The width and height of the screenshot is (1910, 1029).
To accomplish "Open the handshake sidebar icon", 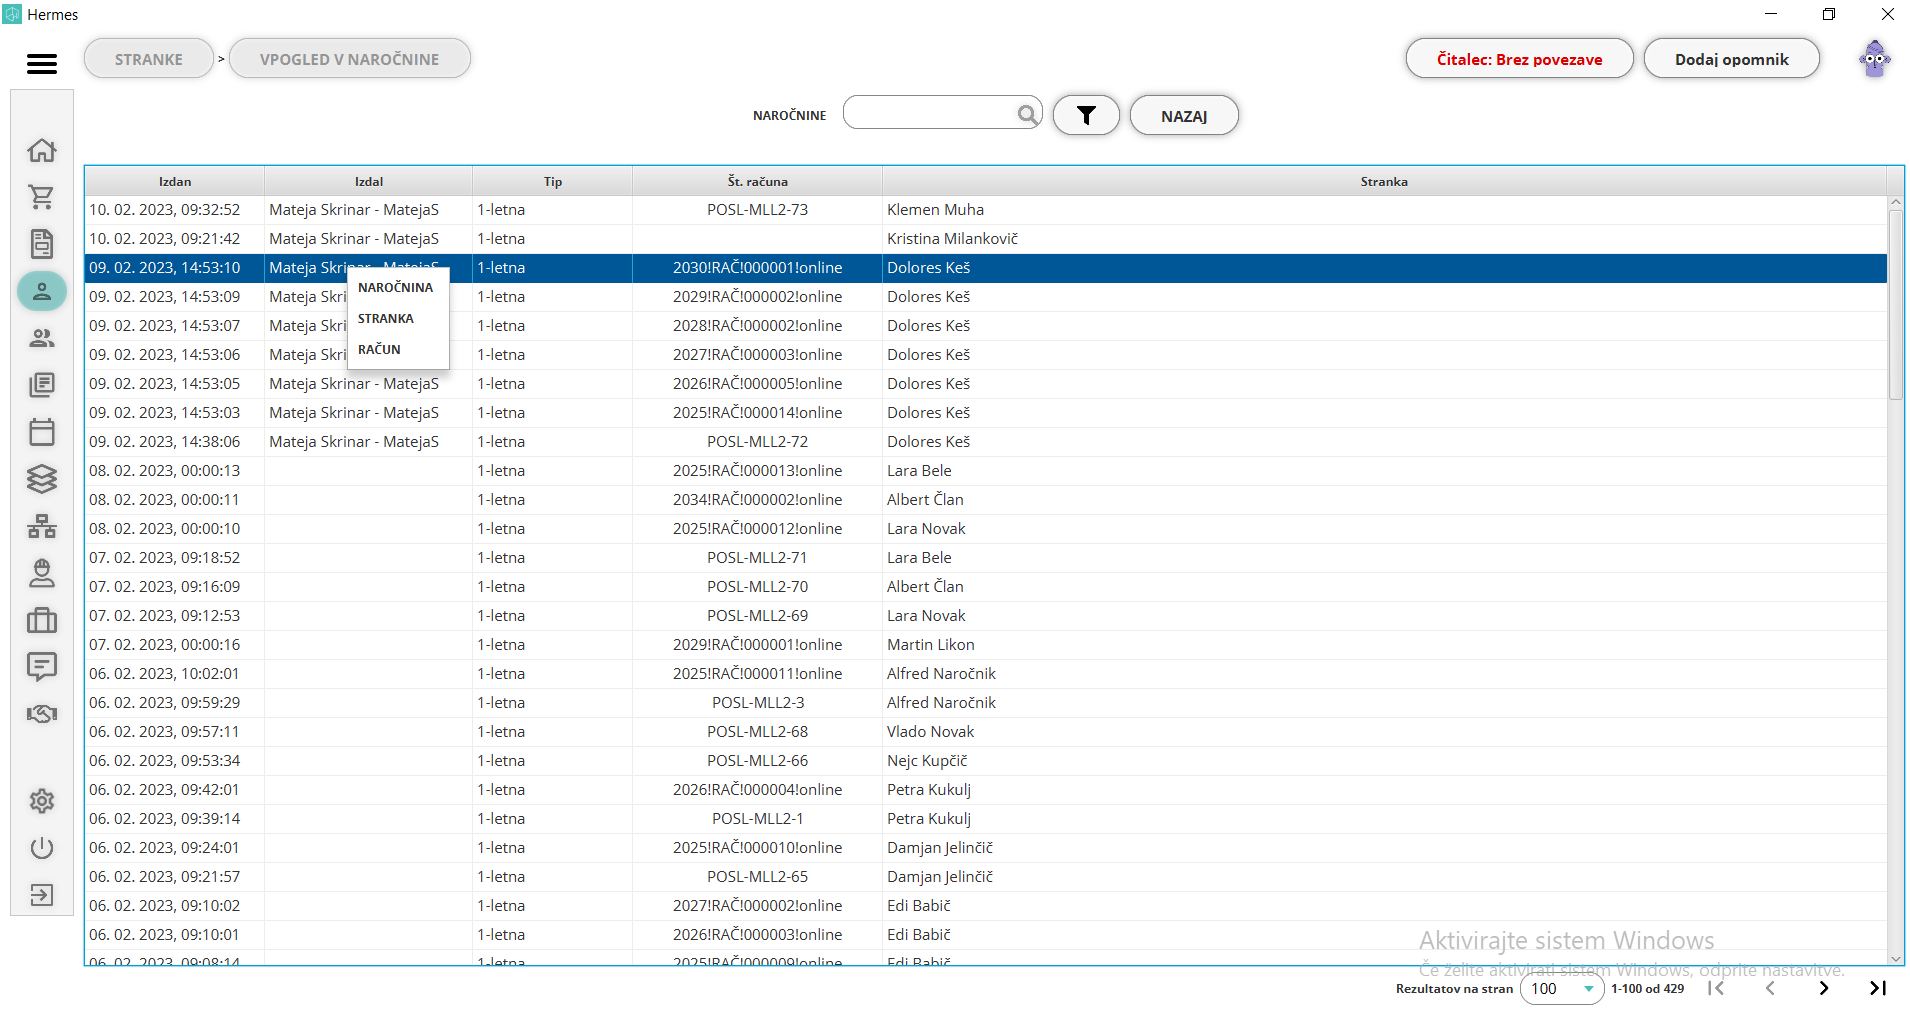I will pos(42,714).
